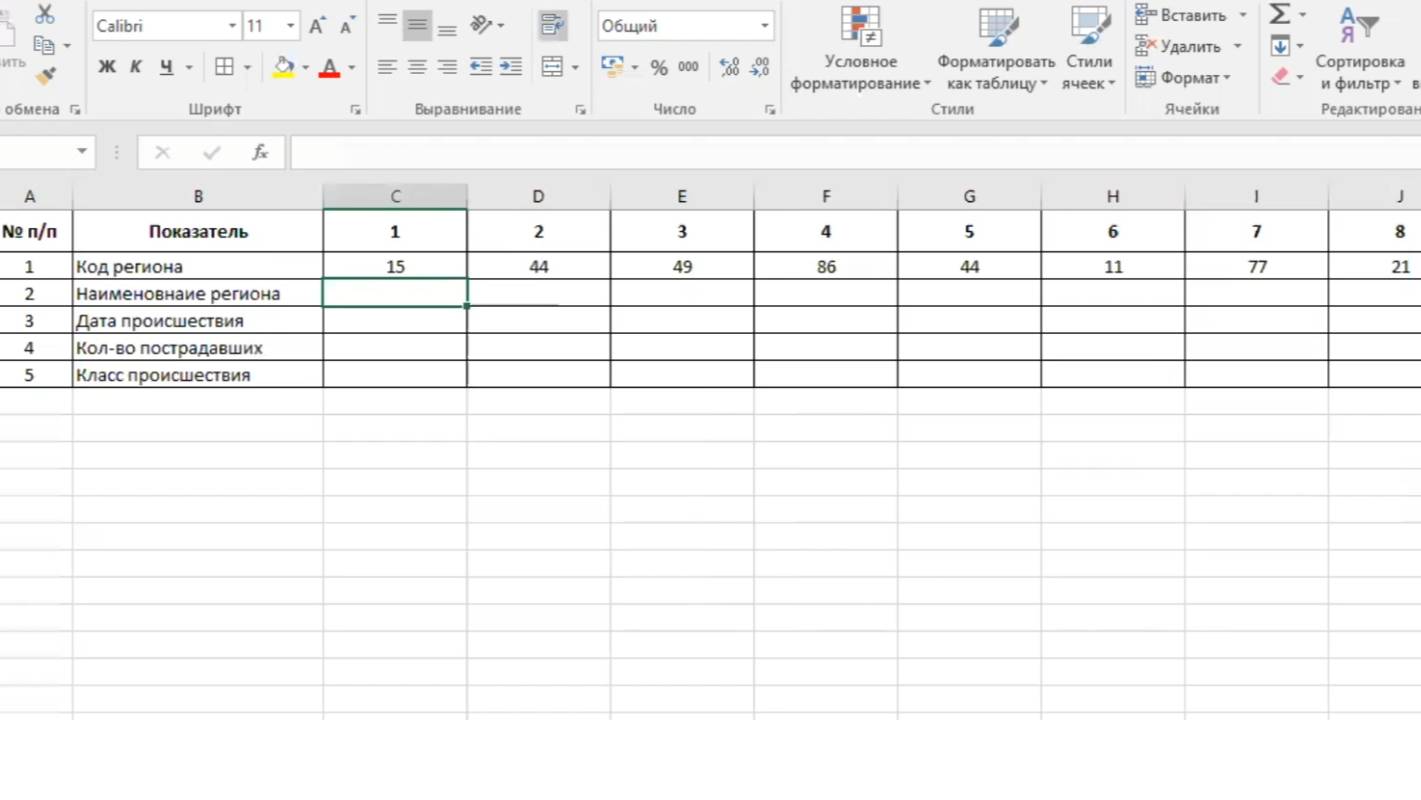Toggle middle vertical alignment

point(417,25)
